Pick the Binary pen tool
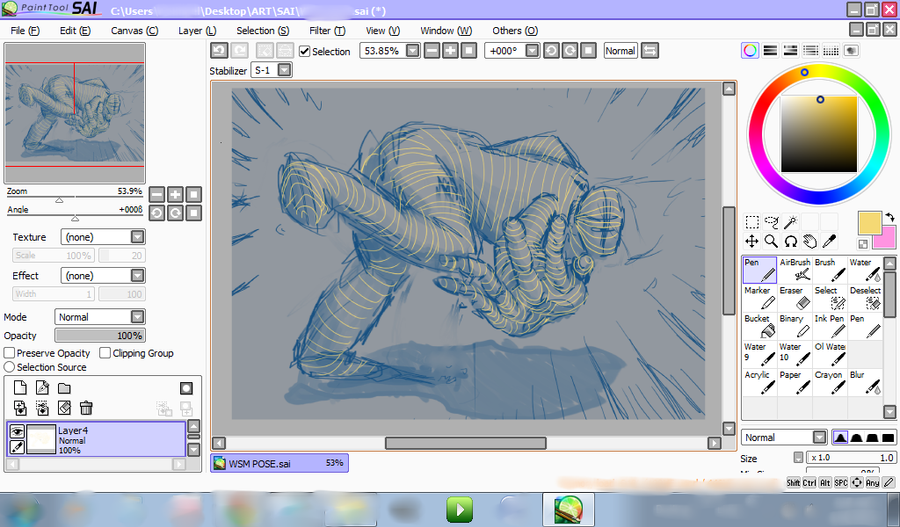 pyautogui.click(x=795, y=326)
